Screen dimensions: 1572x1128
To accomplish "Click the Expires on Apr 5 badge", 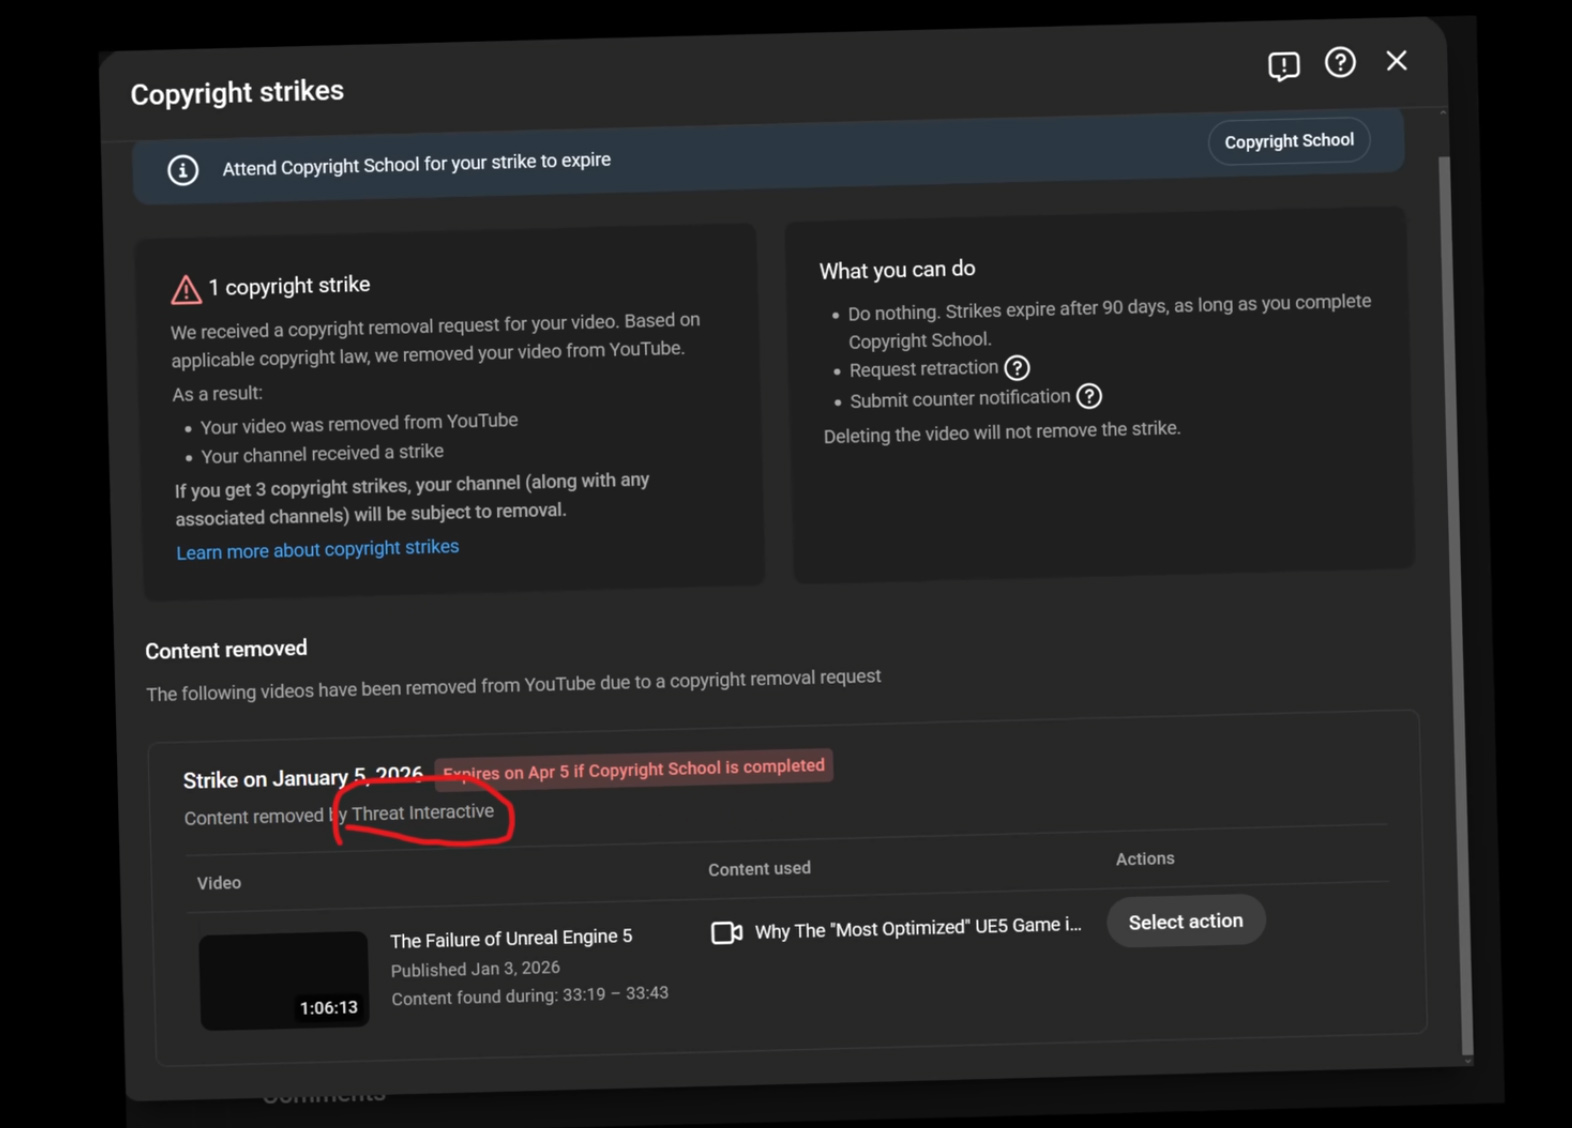I will click(633, 768).
